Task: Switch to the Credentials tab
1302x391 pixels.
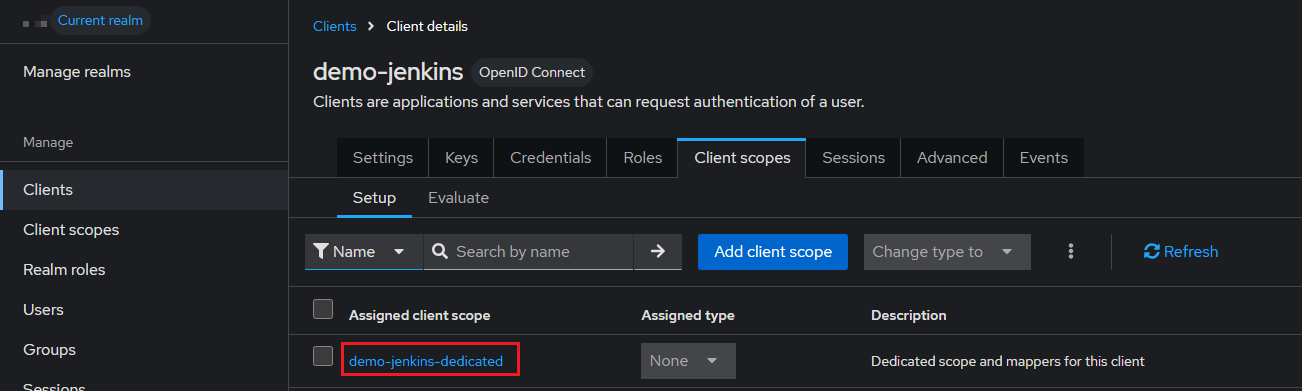Action: [550, 158]
